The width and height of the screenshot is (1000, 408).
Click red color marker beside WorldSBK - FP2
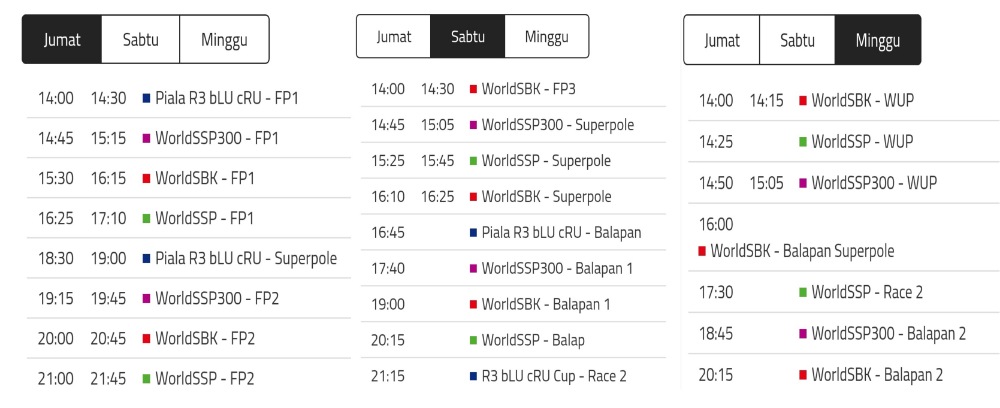[146, 338]
